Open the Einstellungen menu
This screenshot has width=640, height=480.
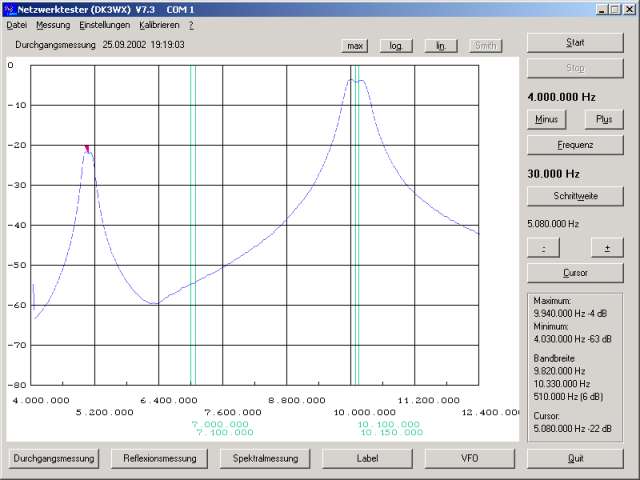[104, 25]
